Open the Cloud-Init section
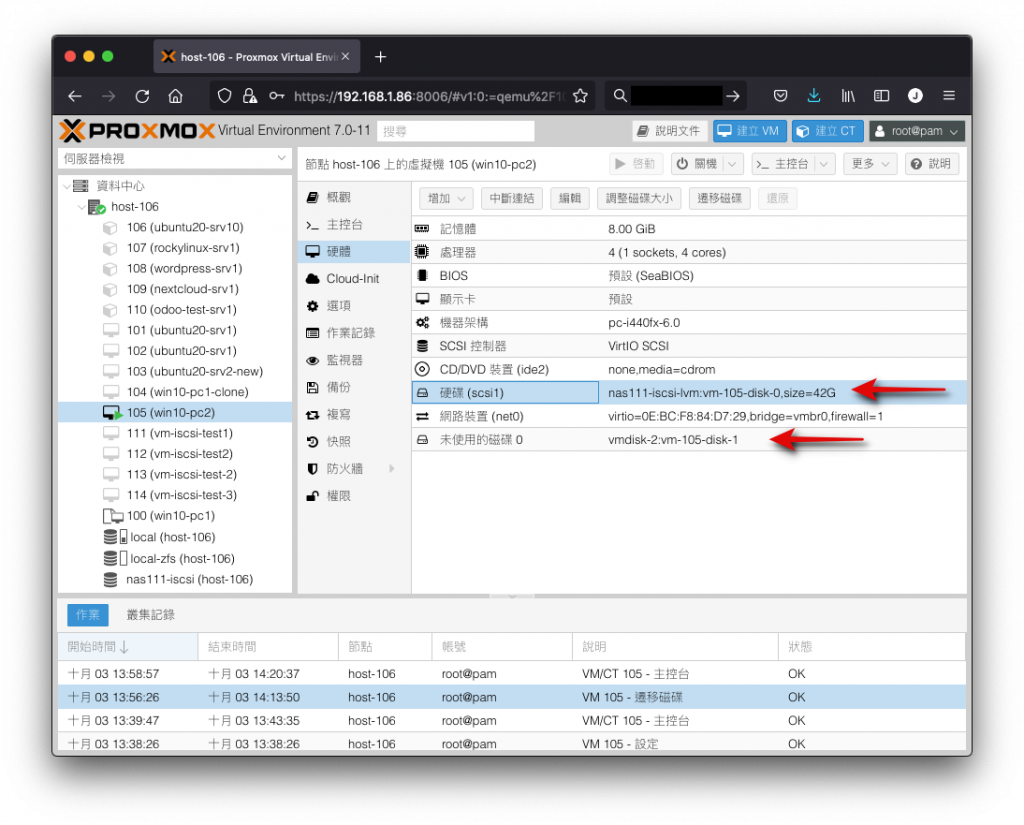The height and width of the screenshot is (825, 1024). point(353,279)
